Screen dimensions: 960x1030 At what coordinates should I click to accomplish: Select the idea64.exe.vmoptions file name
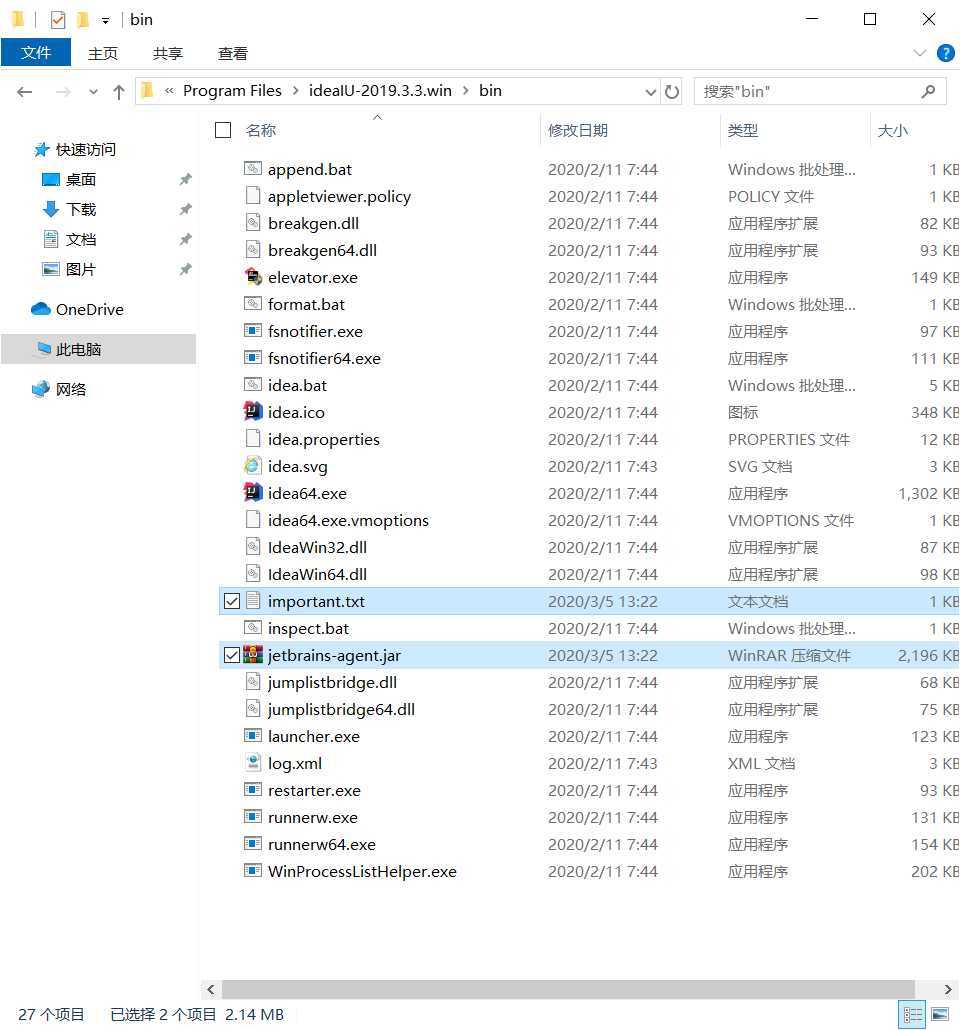tap(348, 520)
